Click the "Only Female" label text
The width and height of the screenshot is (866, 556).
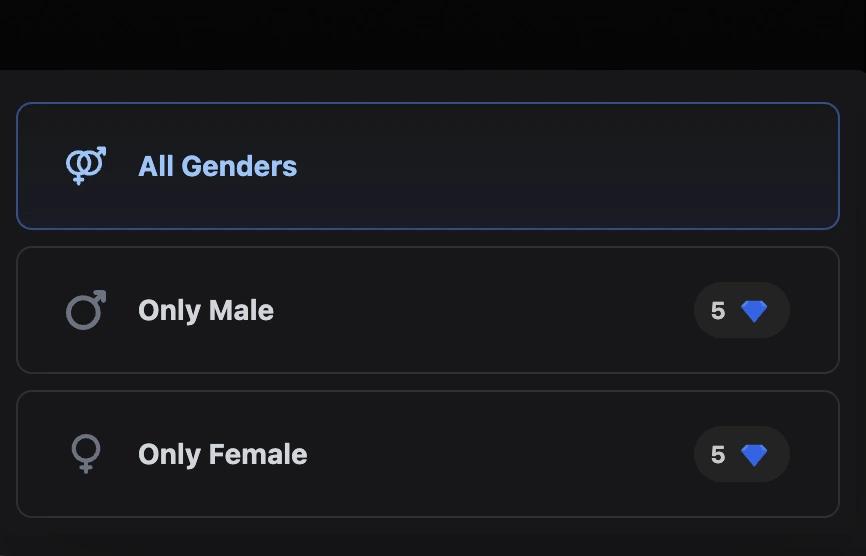(x=222, y=454)
